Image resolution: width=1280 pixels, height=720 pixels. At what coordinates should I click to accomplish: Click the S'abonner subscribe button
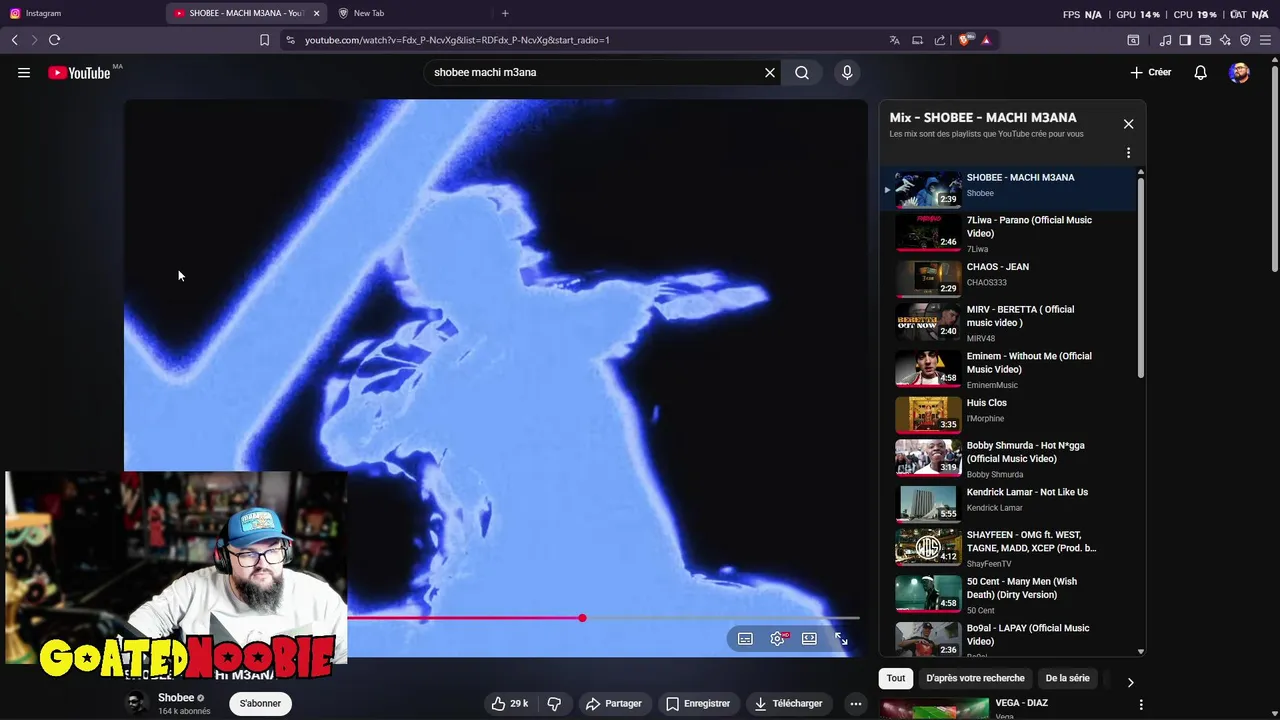260,703
